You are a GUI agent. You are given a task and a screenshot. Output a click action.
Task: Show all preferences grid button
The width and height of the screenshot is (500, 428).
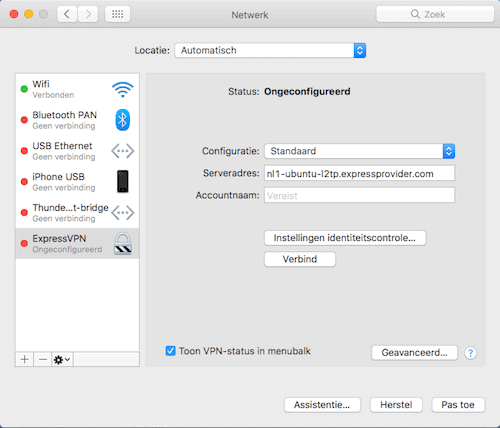pyautogui.click(x=117, y=14)
